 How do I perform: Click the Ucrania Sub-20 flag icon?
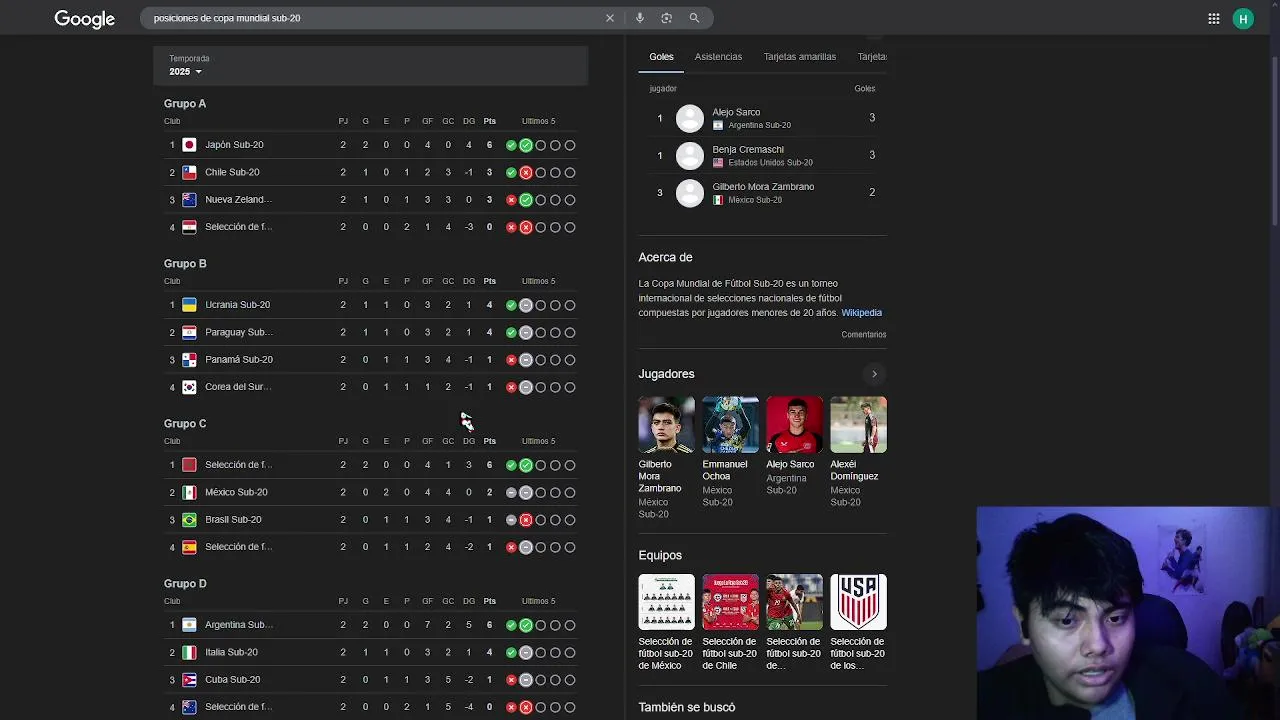[x=189, y=305]
